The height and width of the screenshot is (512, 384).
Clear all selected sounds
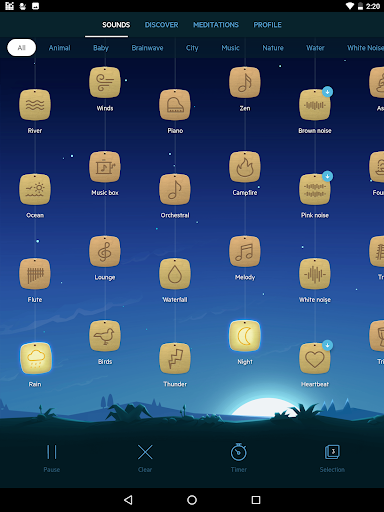pyautogui.click(x=145, y=458)
